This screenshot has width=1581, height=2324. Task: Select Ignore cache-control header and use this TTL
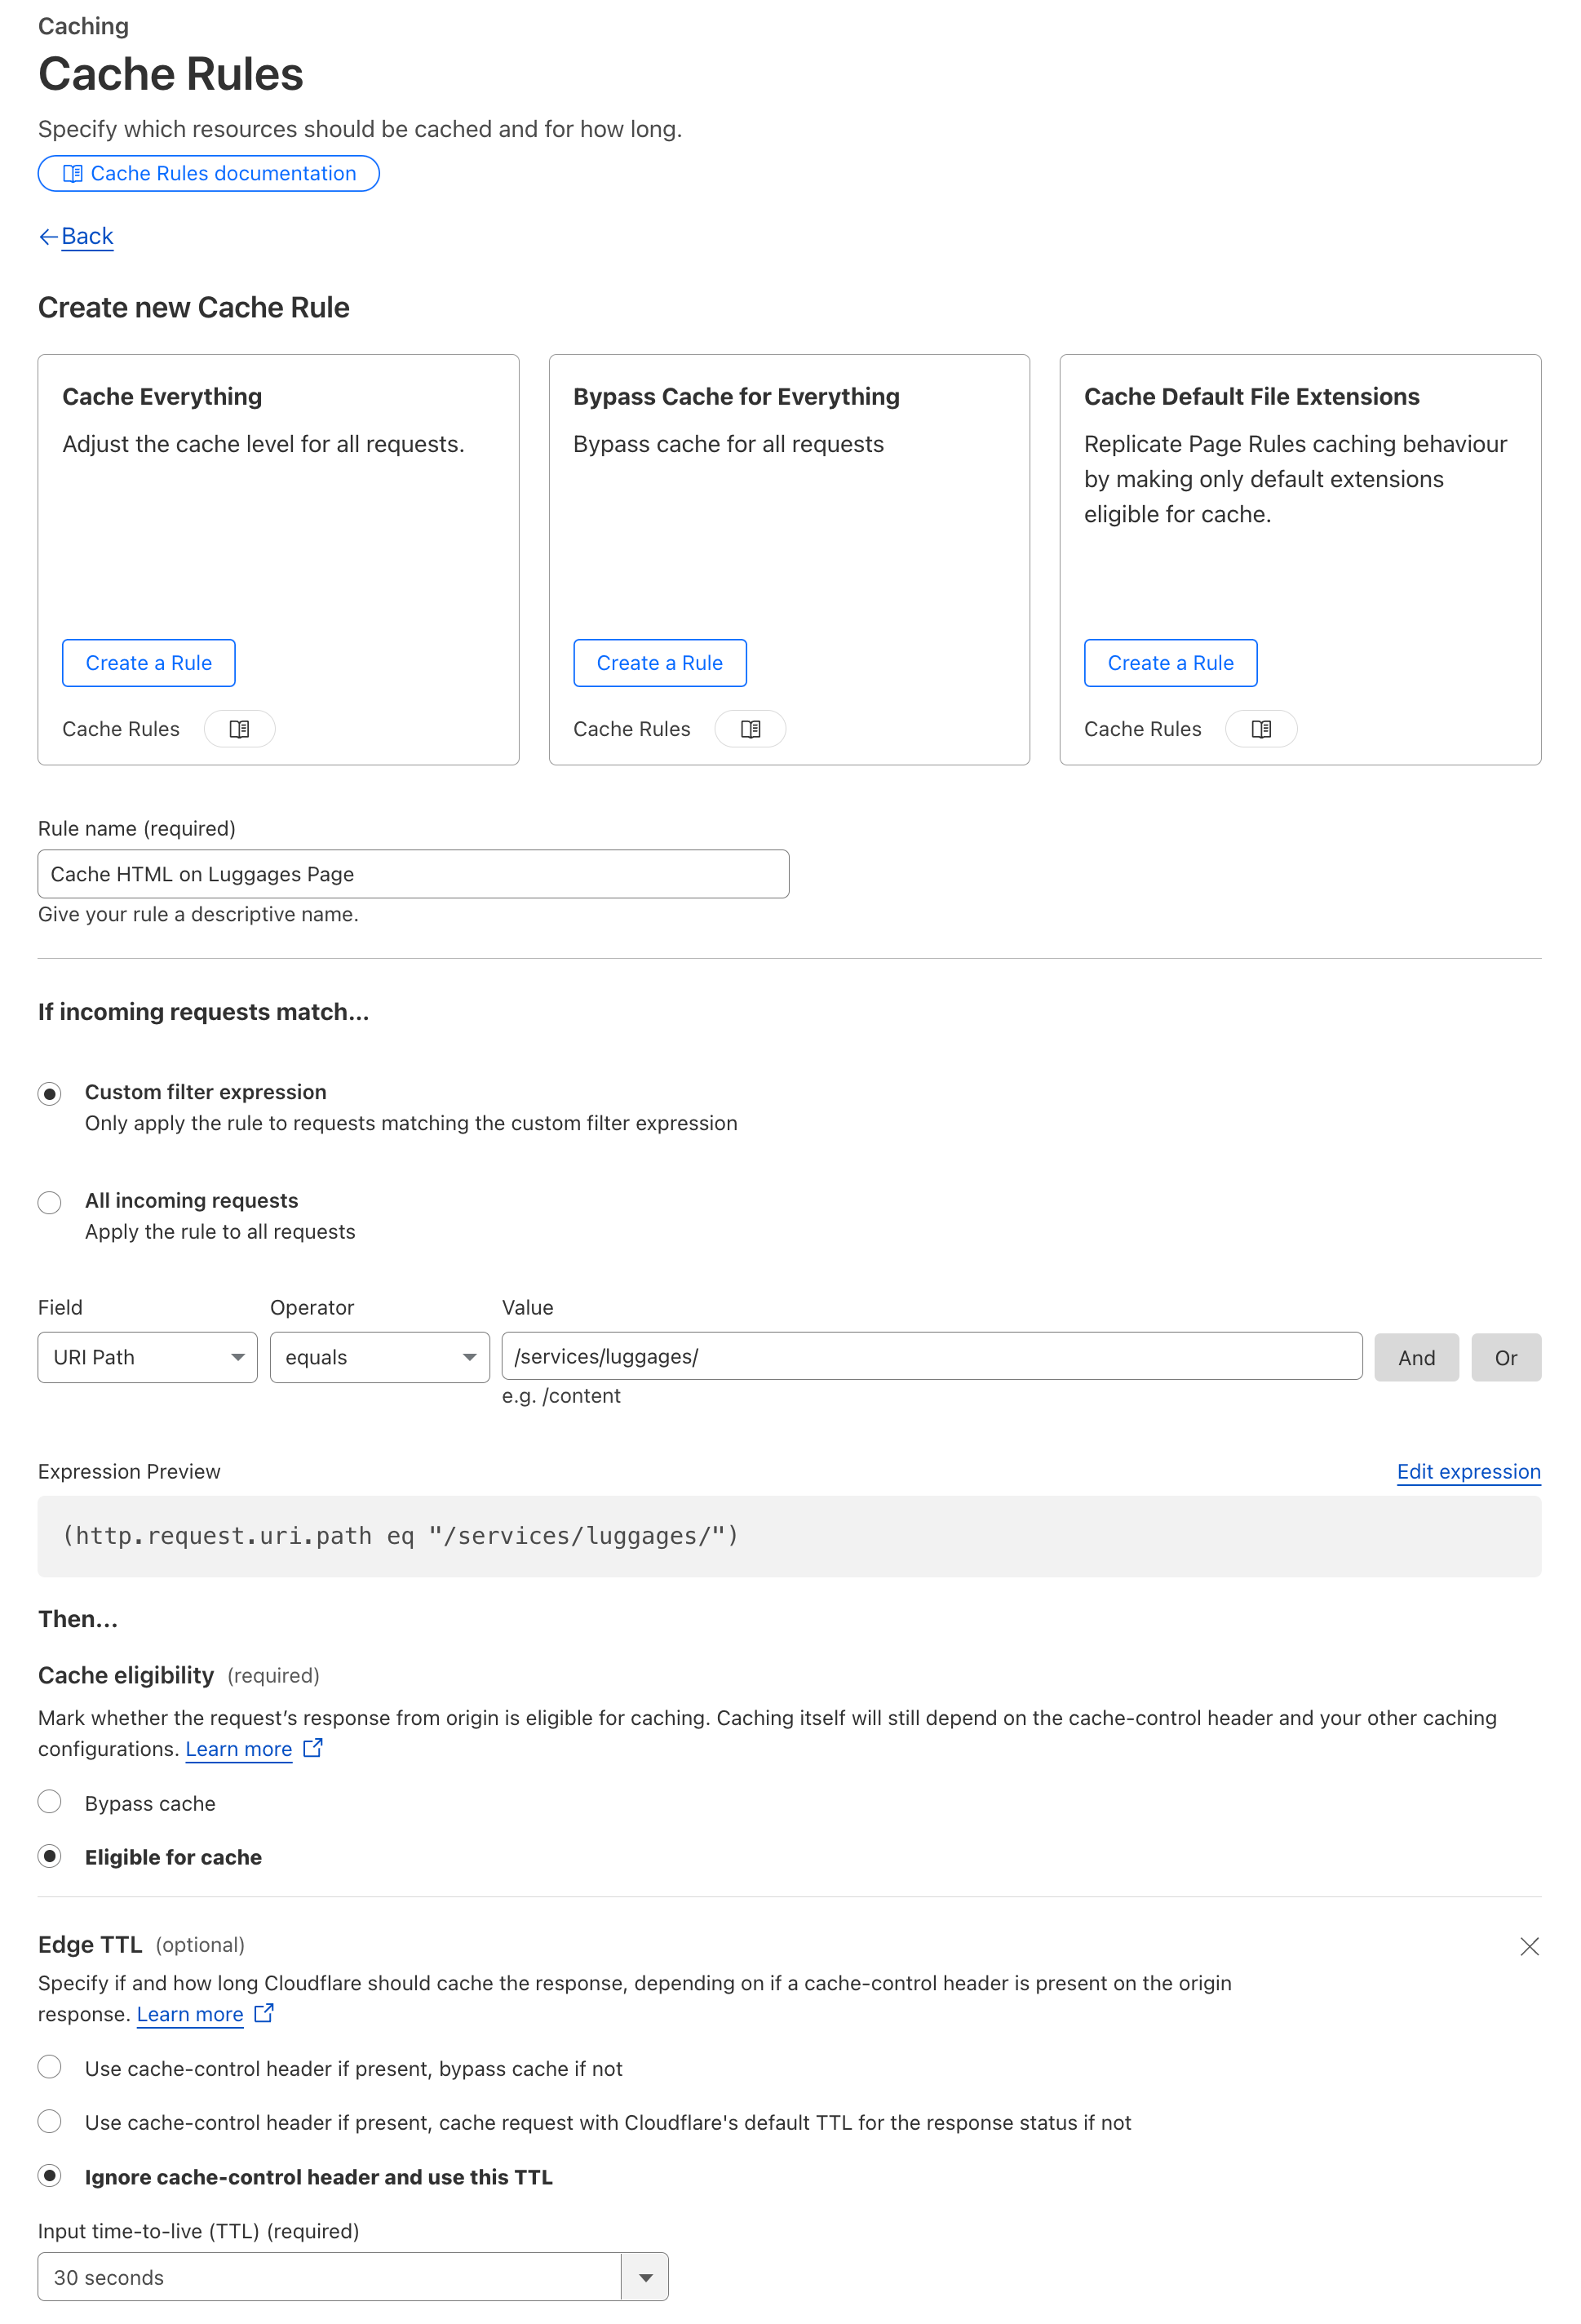[50, 2176]
